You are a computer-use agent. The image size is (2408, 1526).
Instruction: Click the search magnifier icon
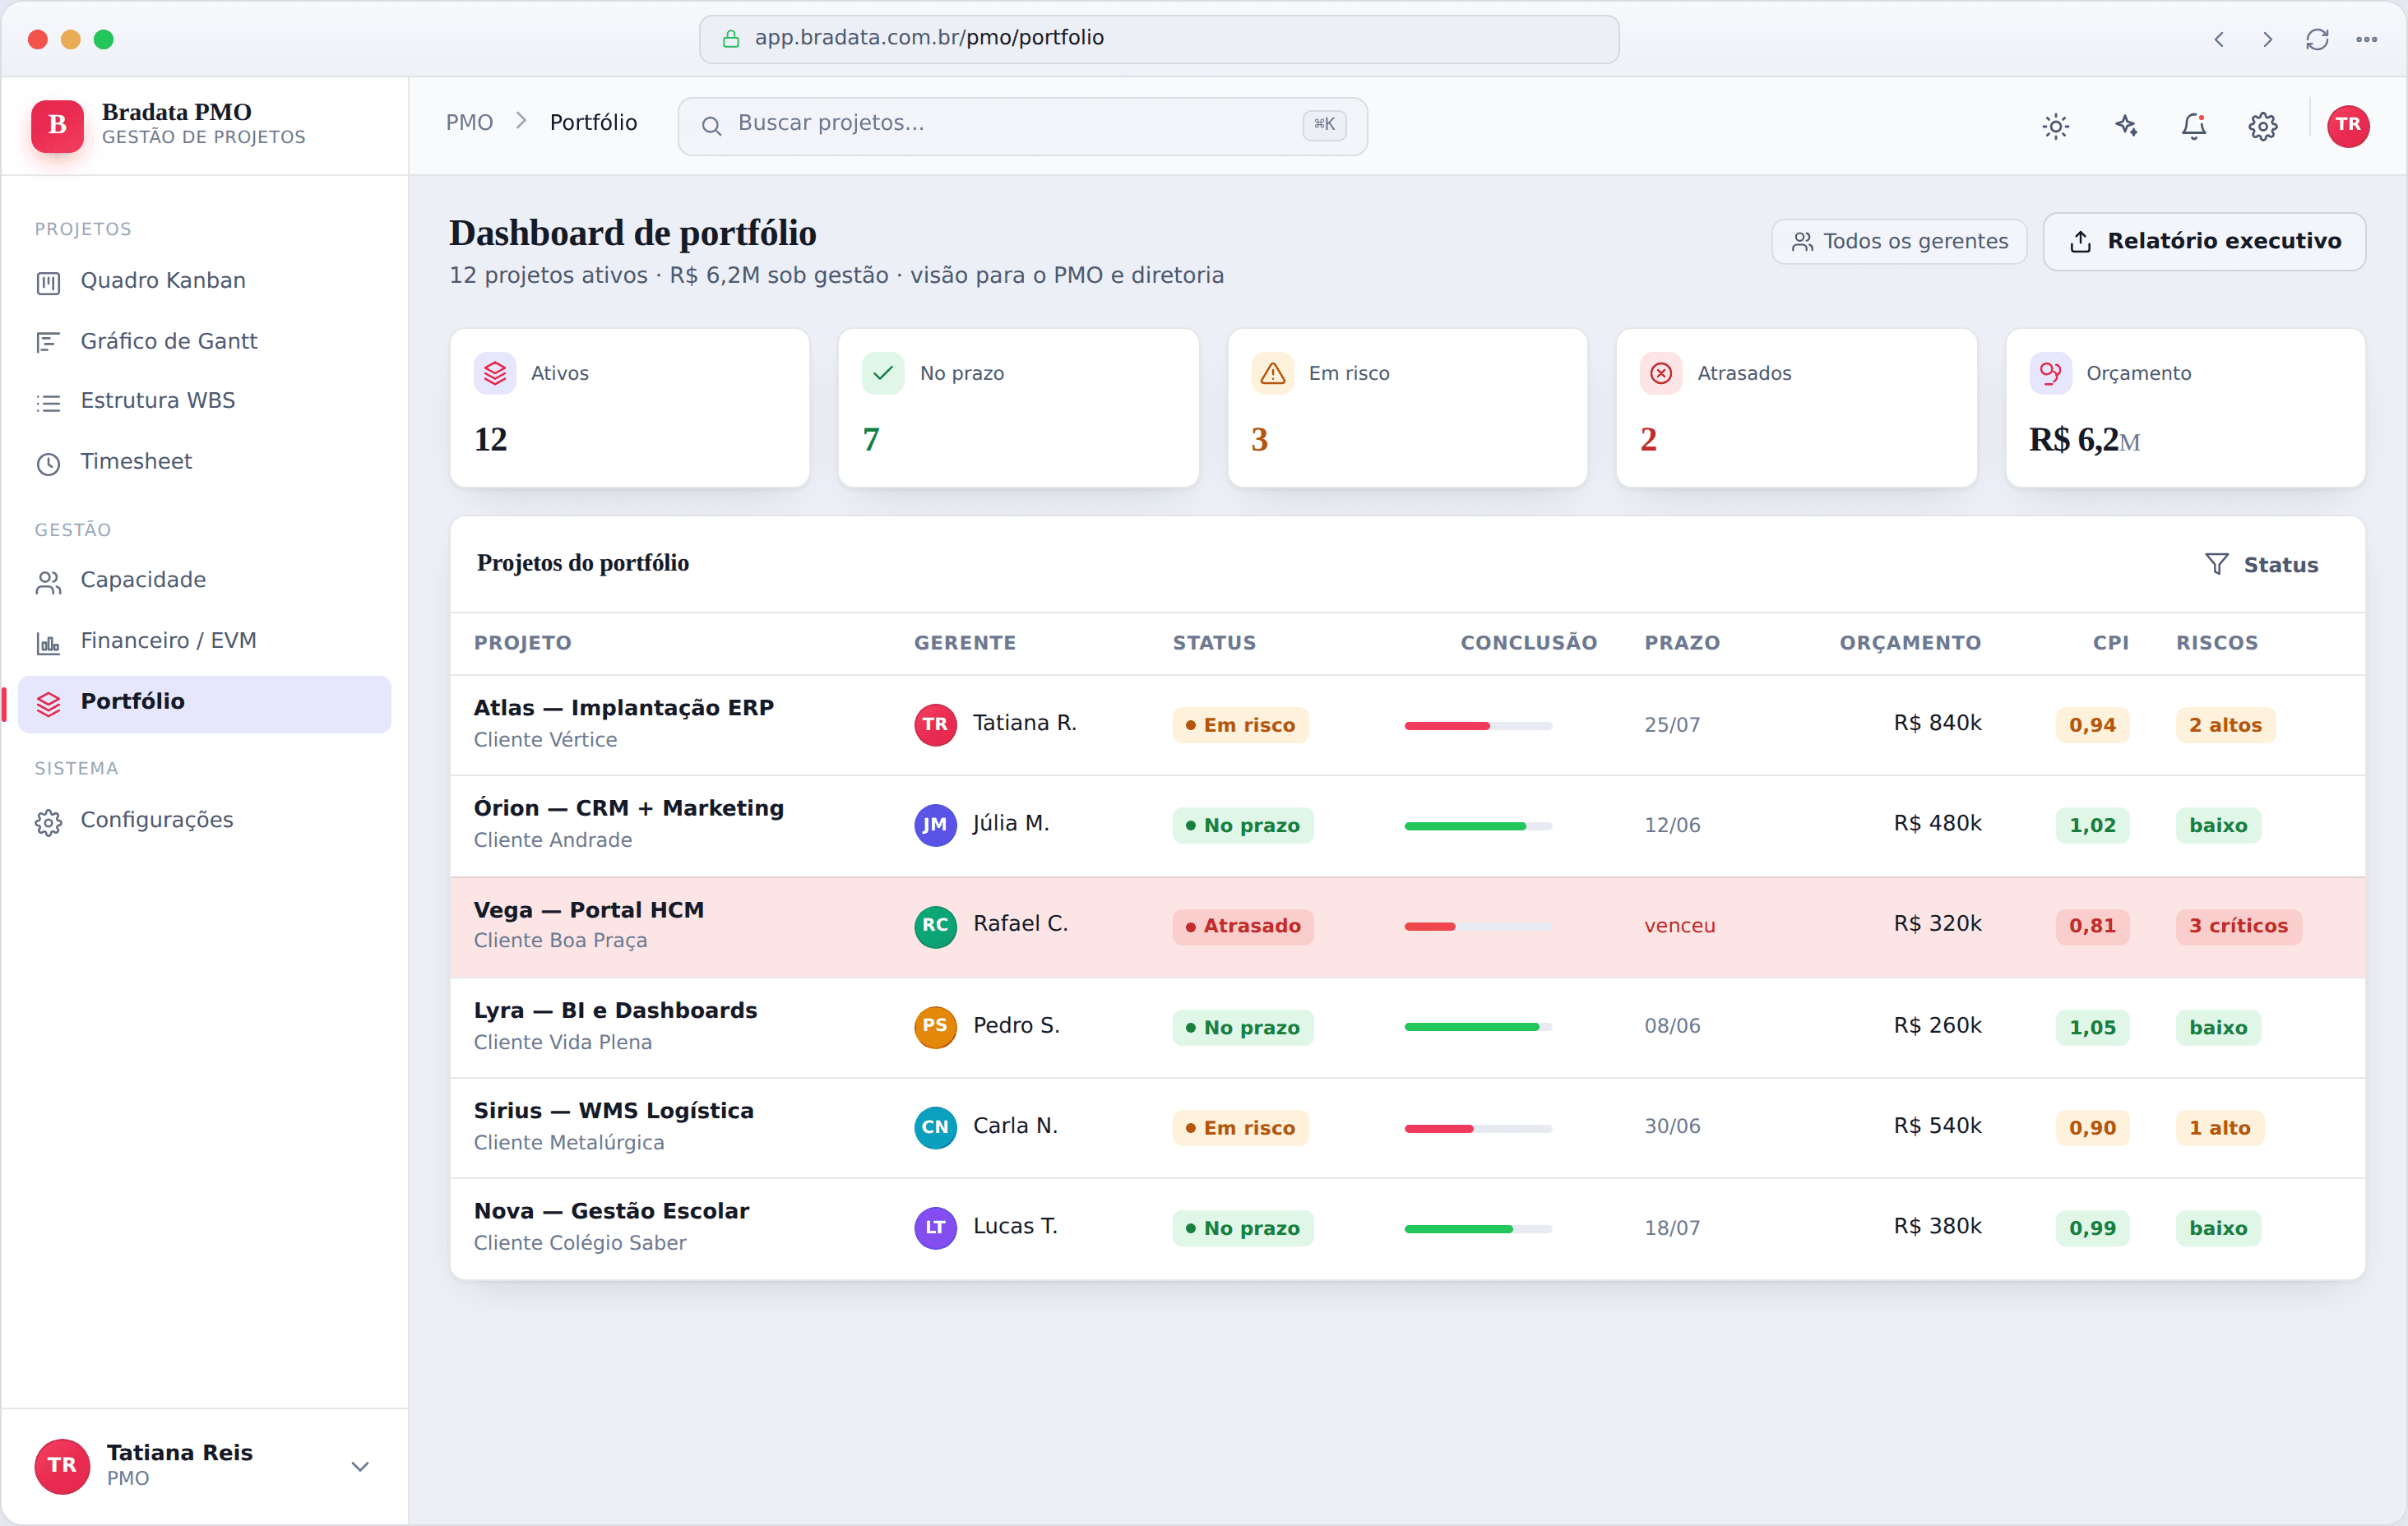[711, 125]
